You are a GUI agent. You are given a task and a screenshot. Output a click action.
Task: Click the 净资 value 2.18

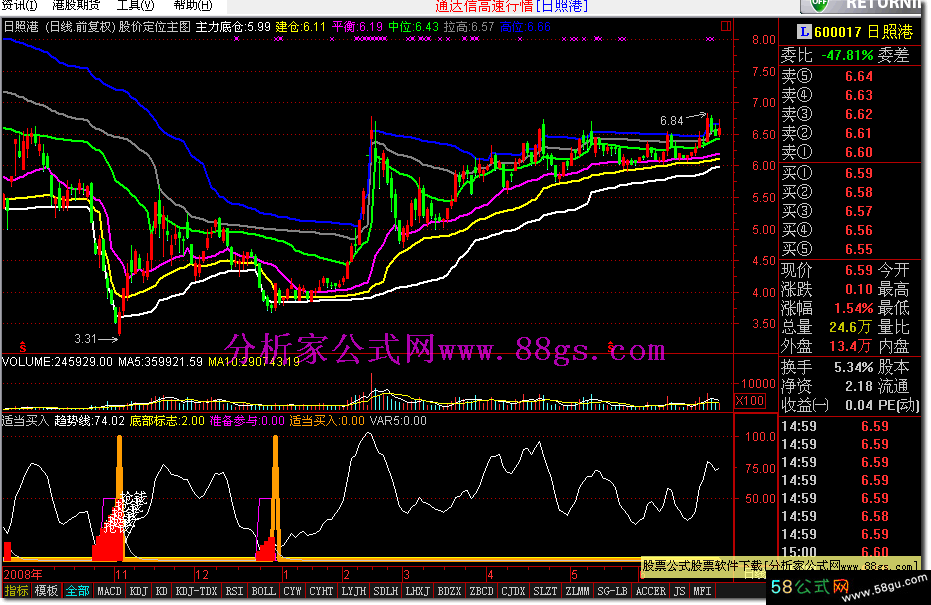point(859,387)
